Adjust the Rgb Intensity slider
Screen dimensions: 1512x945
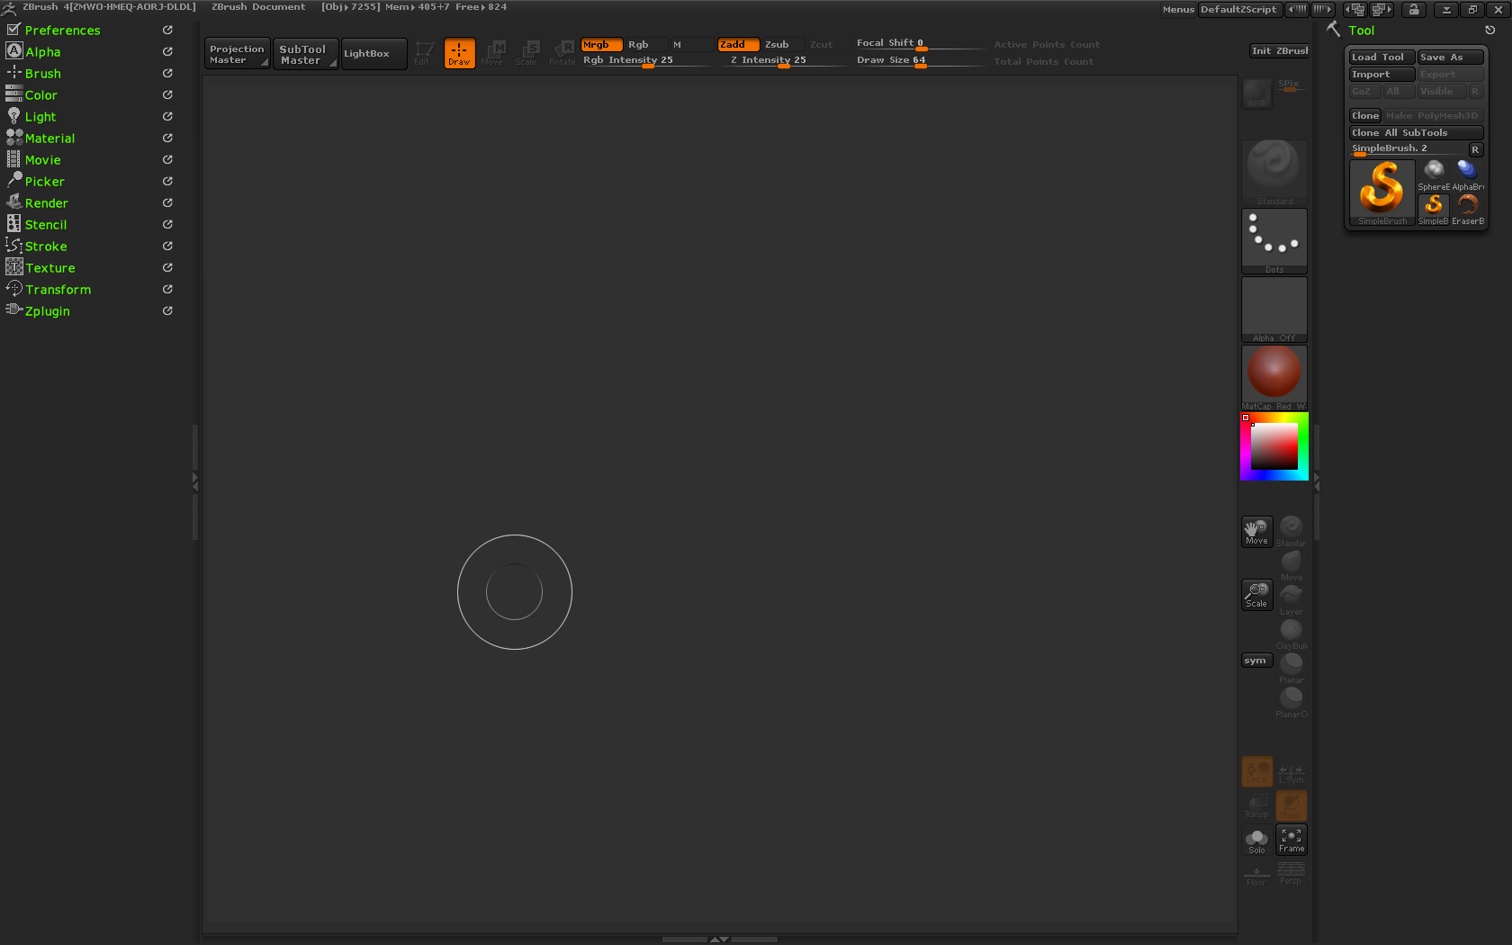coord(645,61)
